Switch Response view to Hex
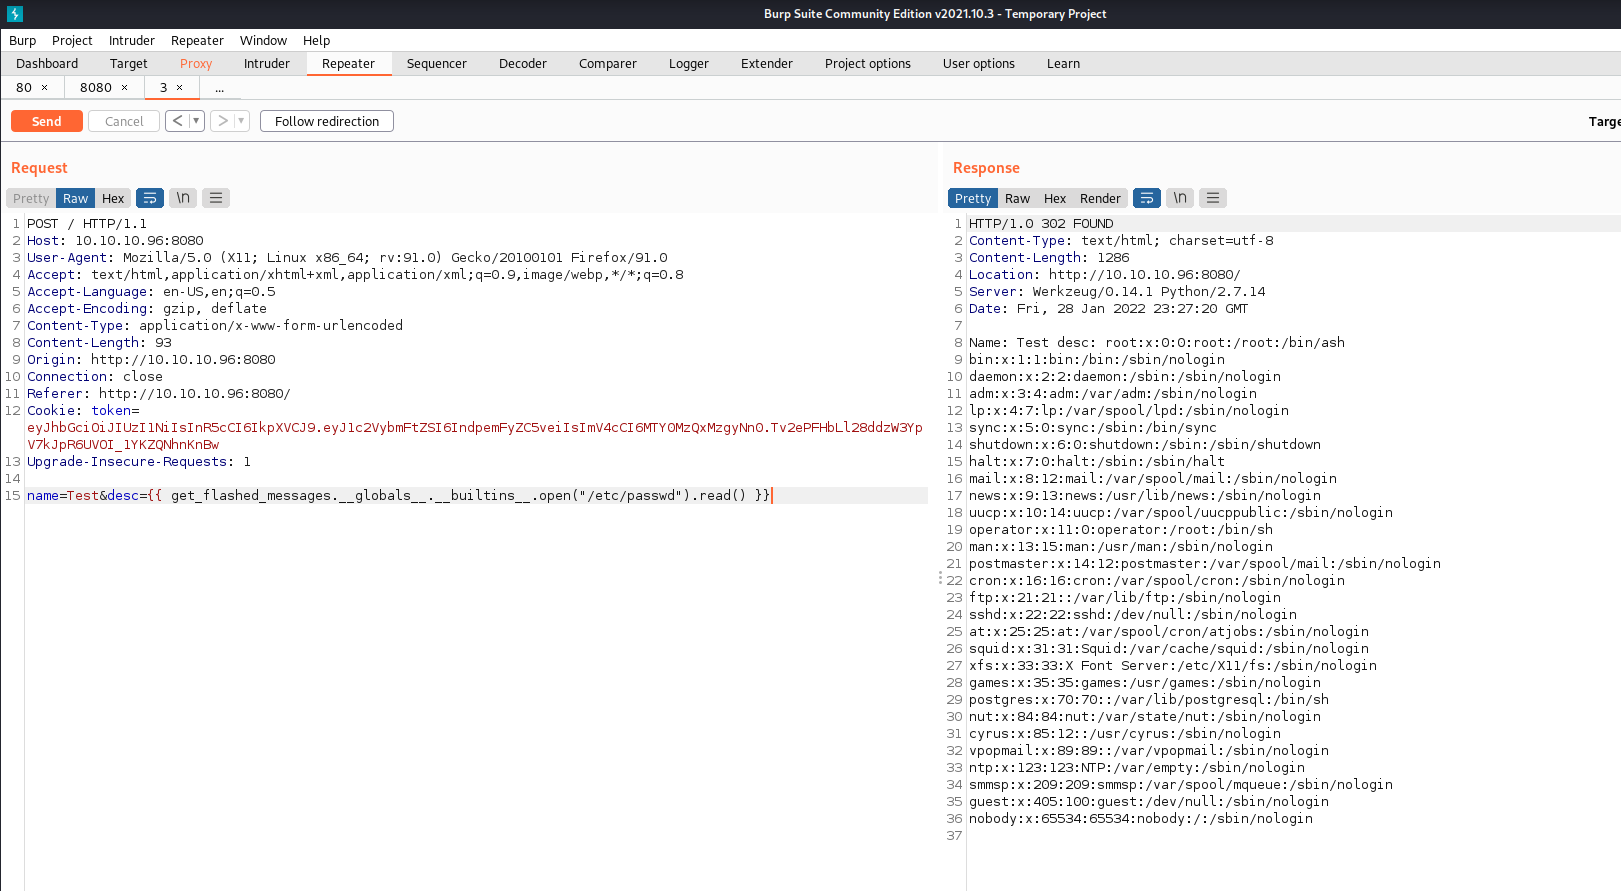Screen dimensions: 1621x891 [x=1055, y=198]
